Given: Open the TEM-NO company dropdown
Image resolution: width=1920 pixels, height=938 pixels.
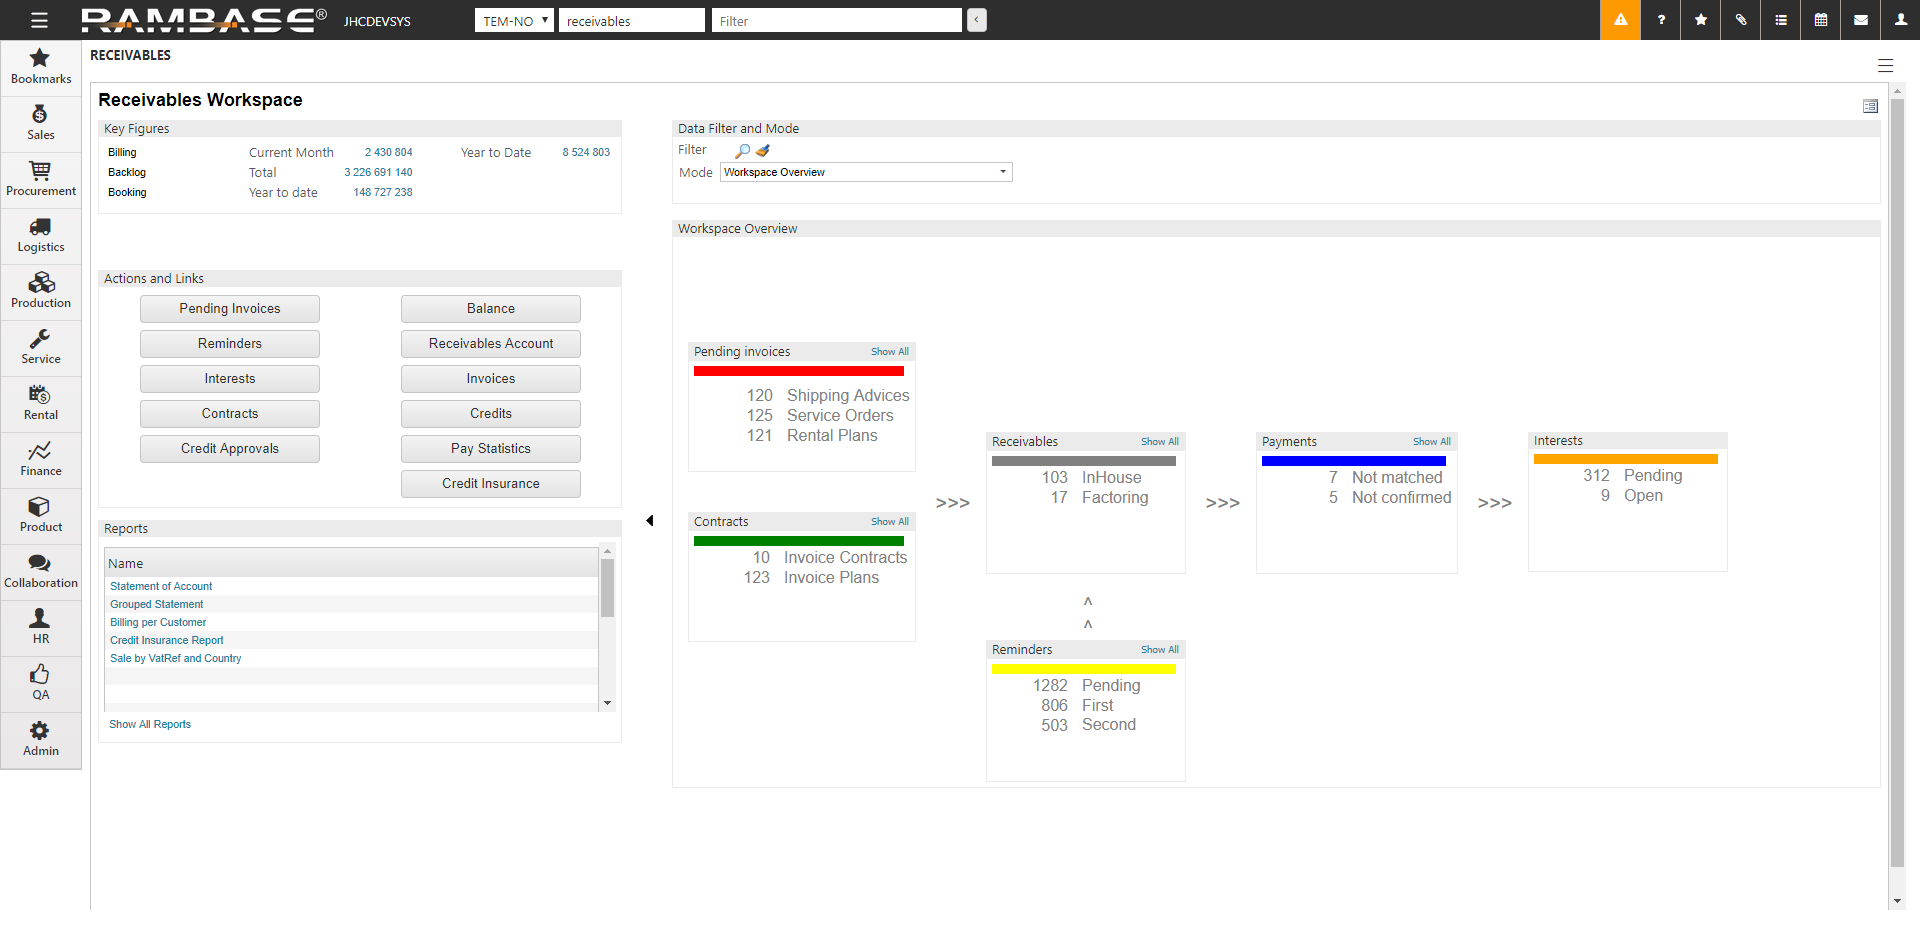Looking at the screenshot, I should [514, 21].
